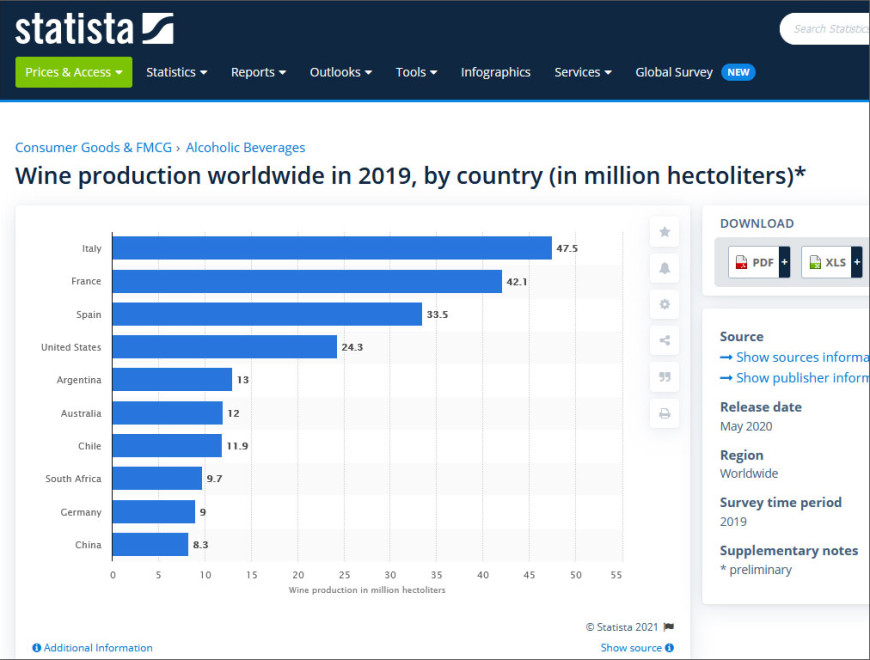Click the x-axis label about hectoliters
Image resolution: width=870 pixels, height=660 pixels.
(x=367, y=590)
